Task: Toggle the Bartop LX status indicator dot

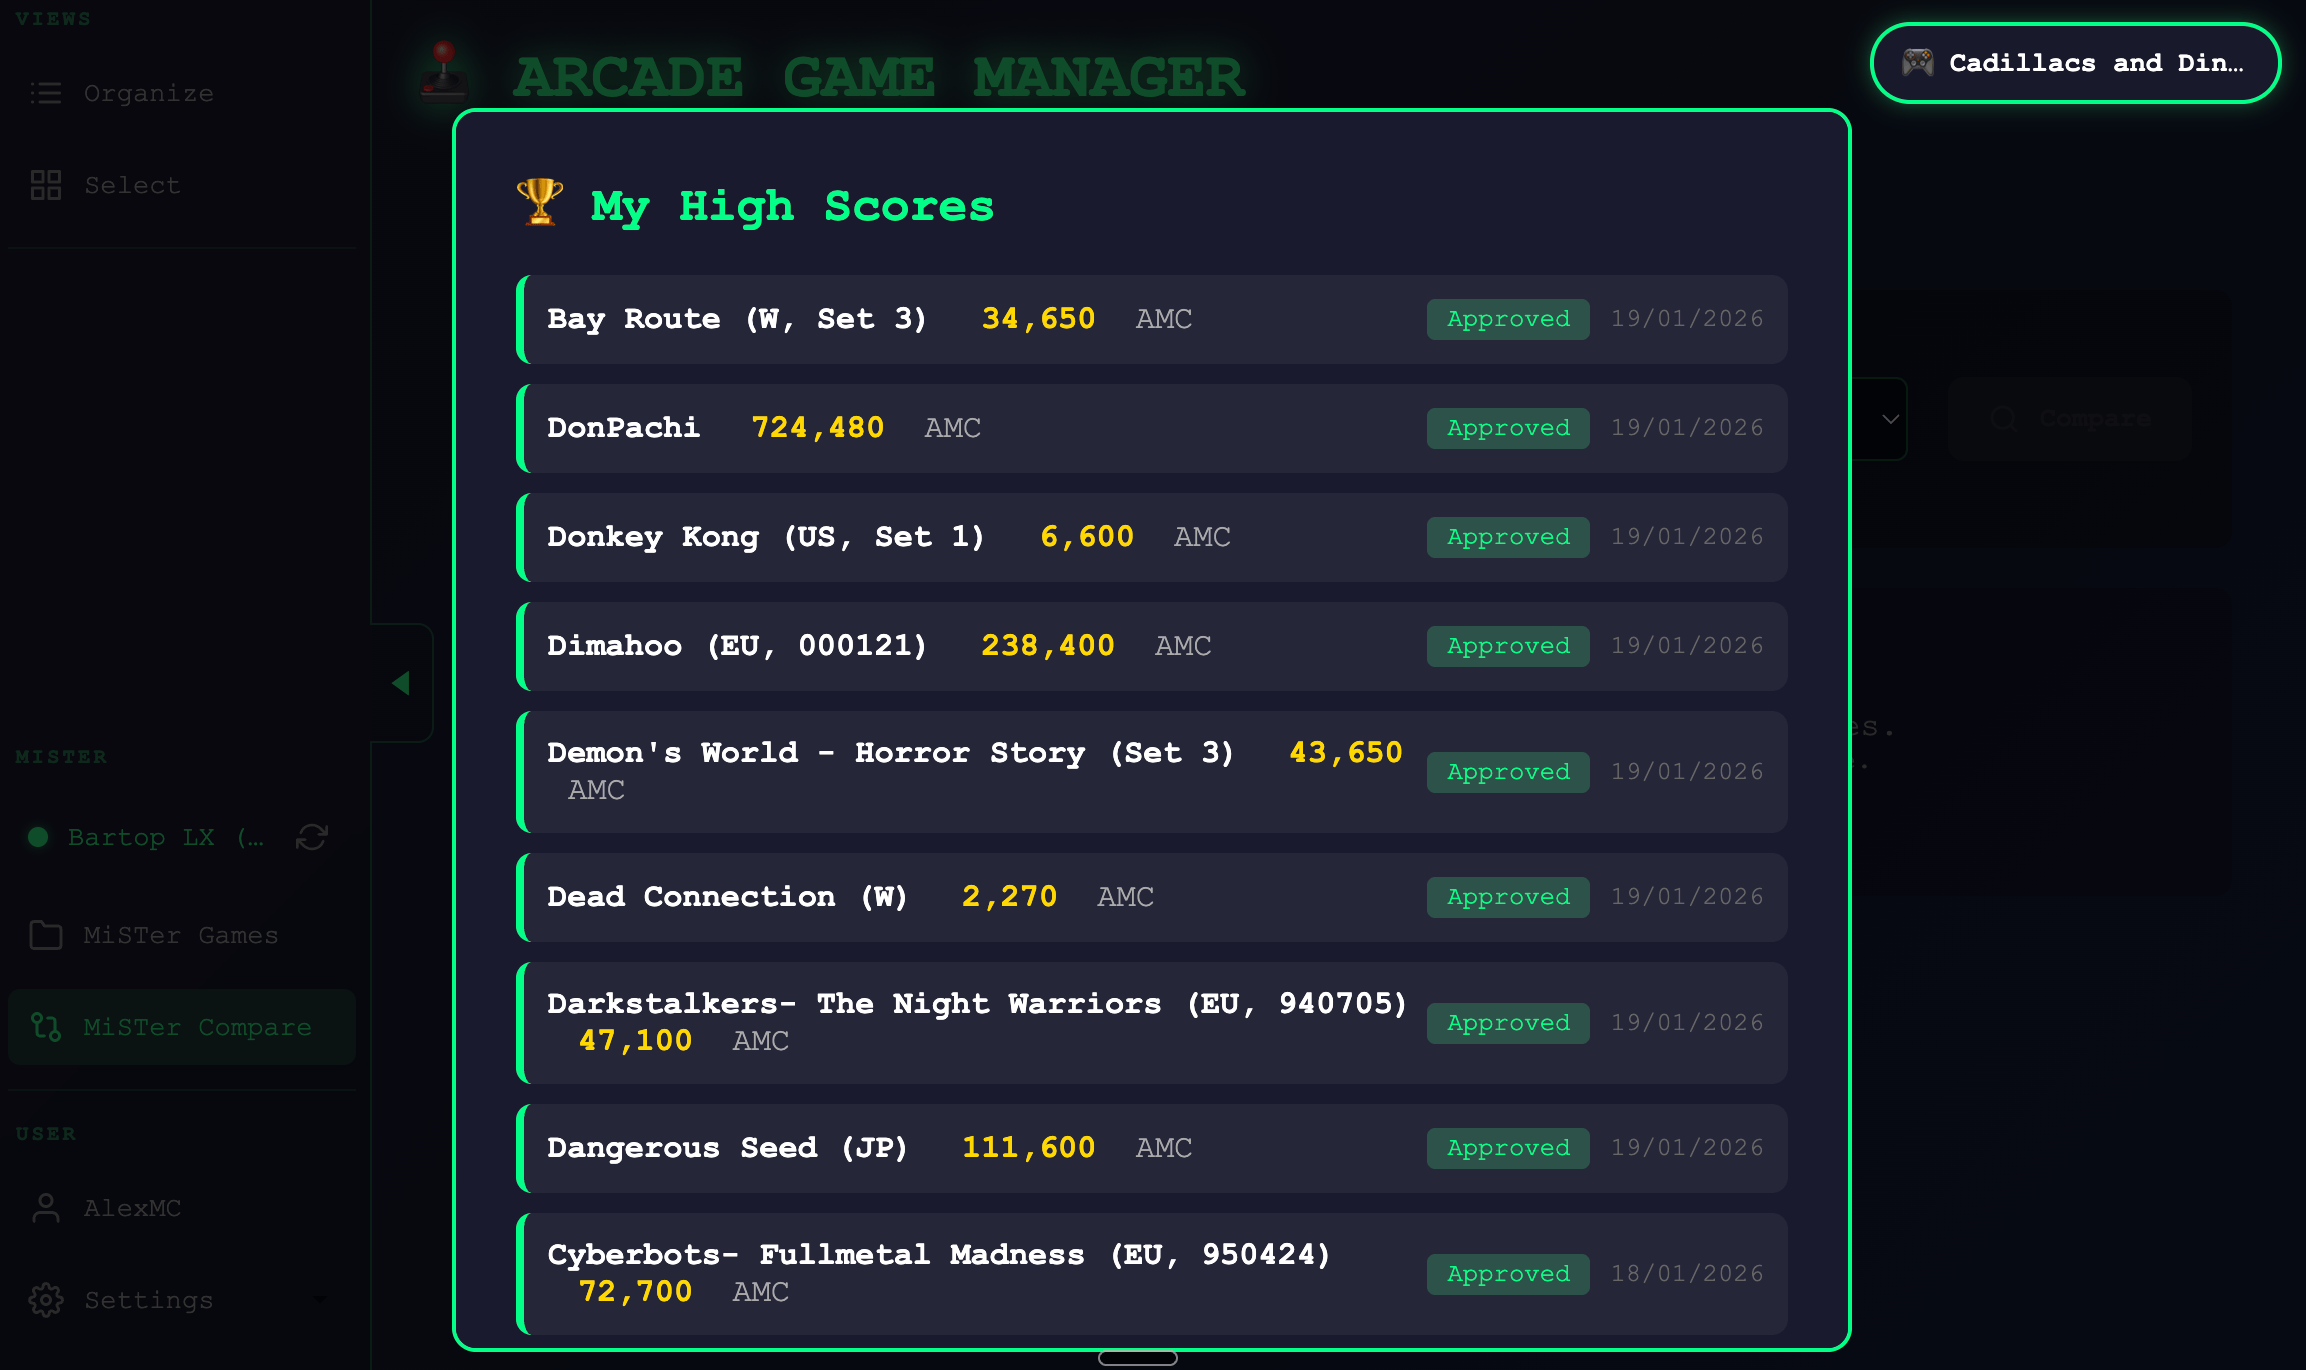Action: point(38,837)
